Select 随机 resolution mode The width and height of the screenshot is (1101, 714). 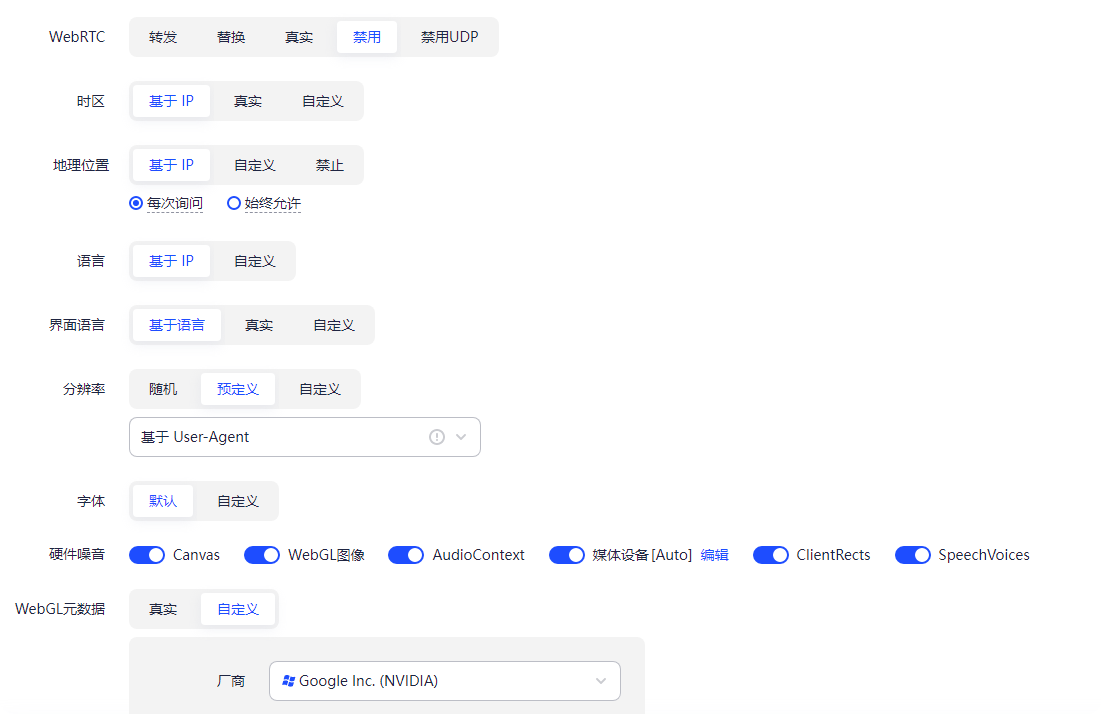pos(162,388)
